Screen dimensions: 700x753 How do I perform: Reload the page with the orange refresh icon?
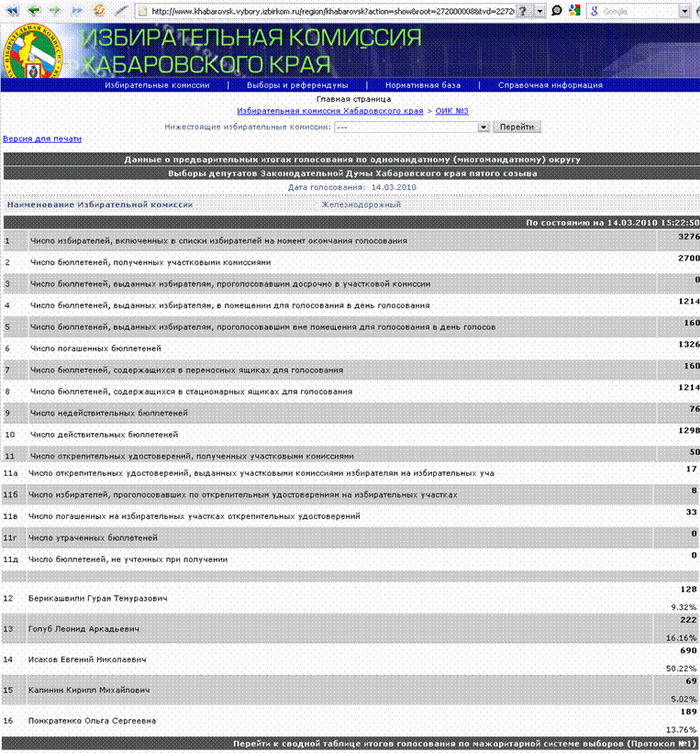(x=99, y=10)
